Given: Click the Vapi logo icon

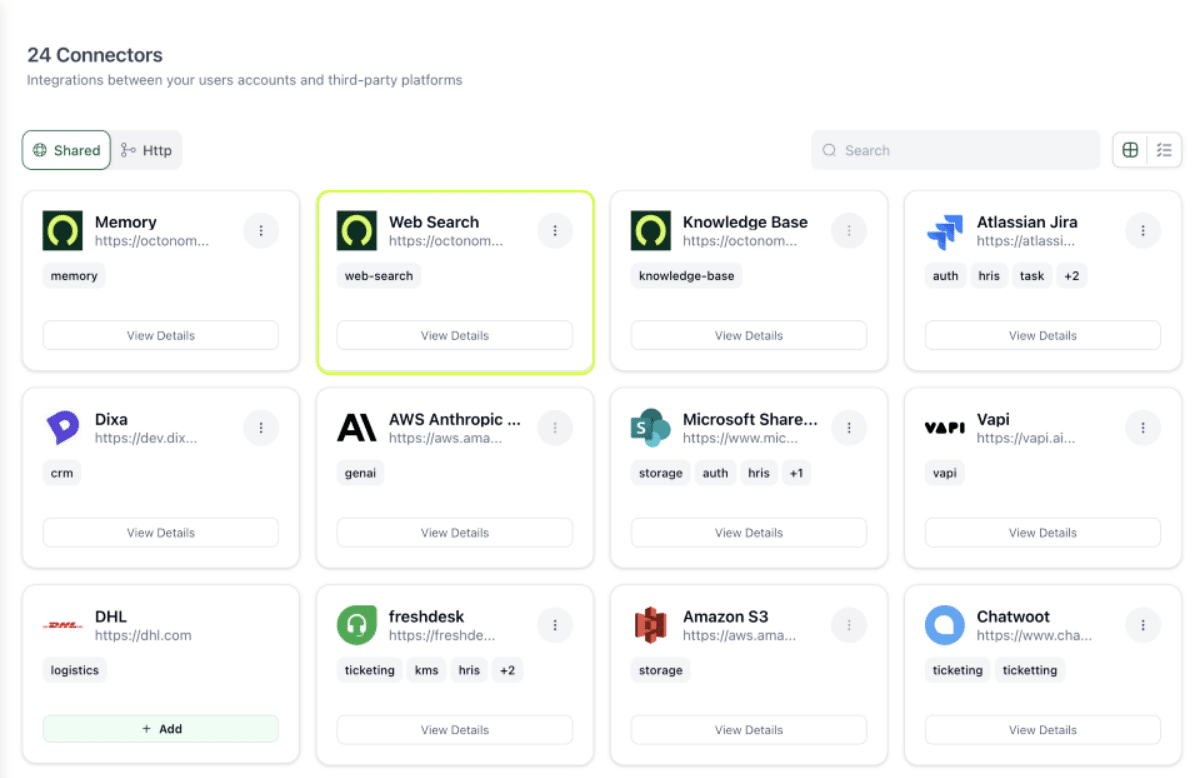Looking at the screenshot, I should tap(944, 428).
